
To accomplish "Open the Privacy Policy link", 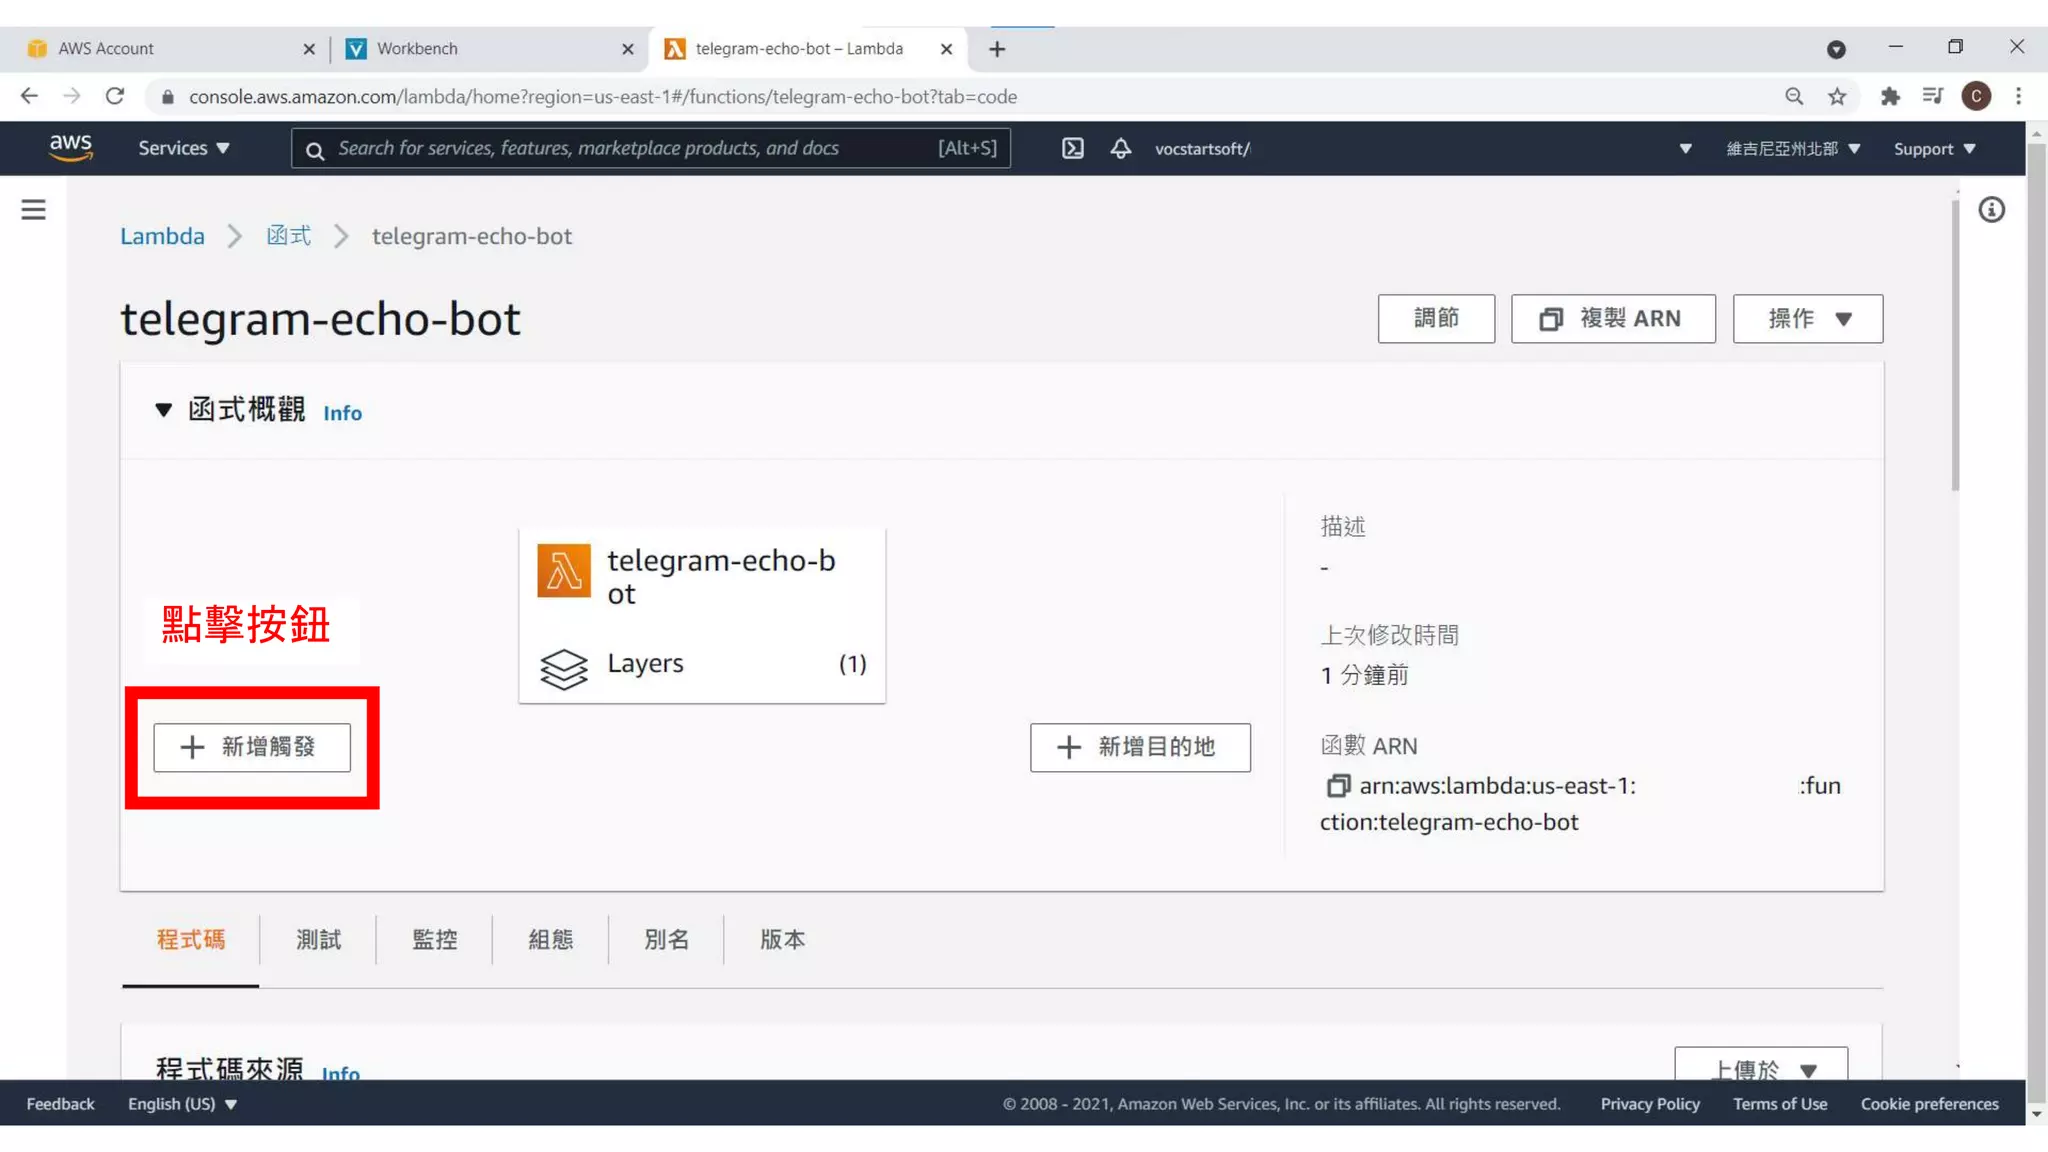I will pos(1650,1104).
